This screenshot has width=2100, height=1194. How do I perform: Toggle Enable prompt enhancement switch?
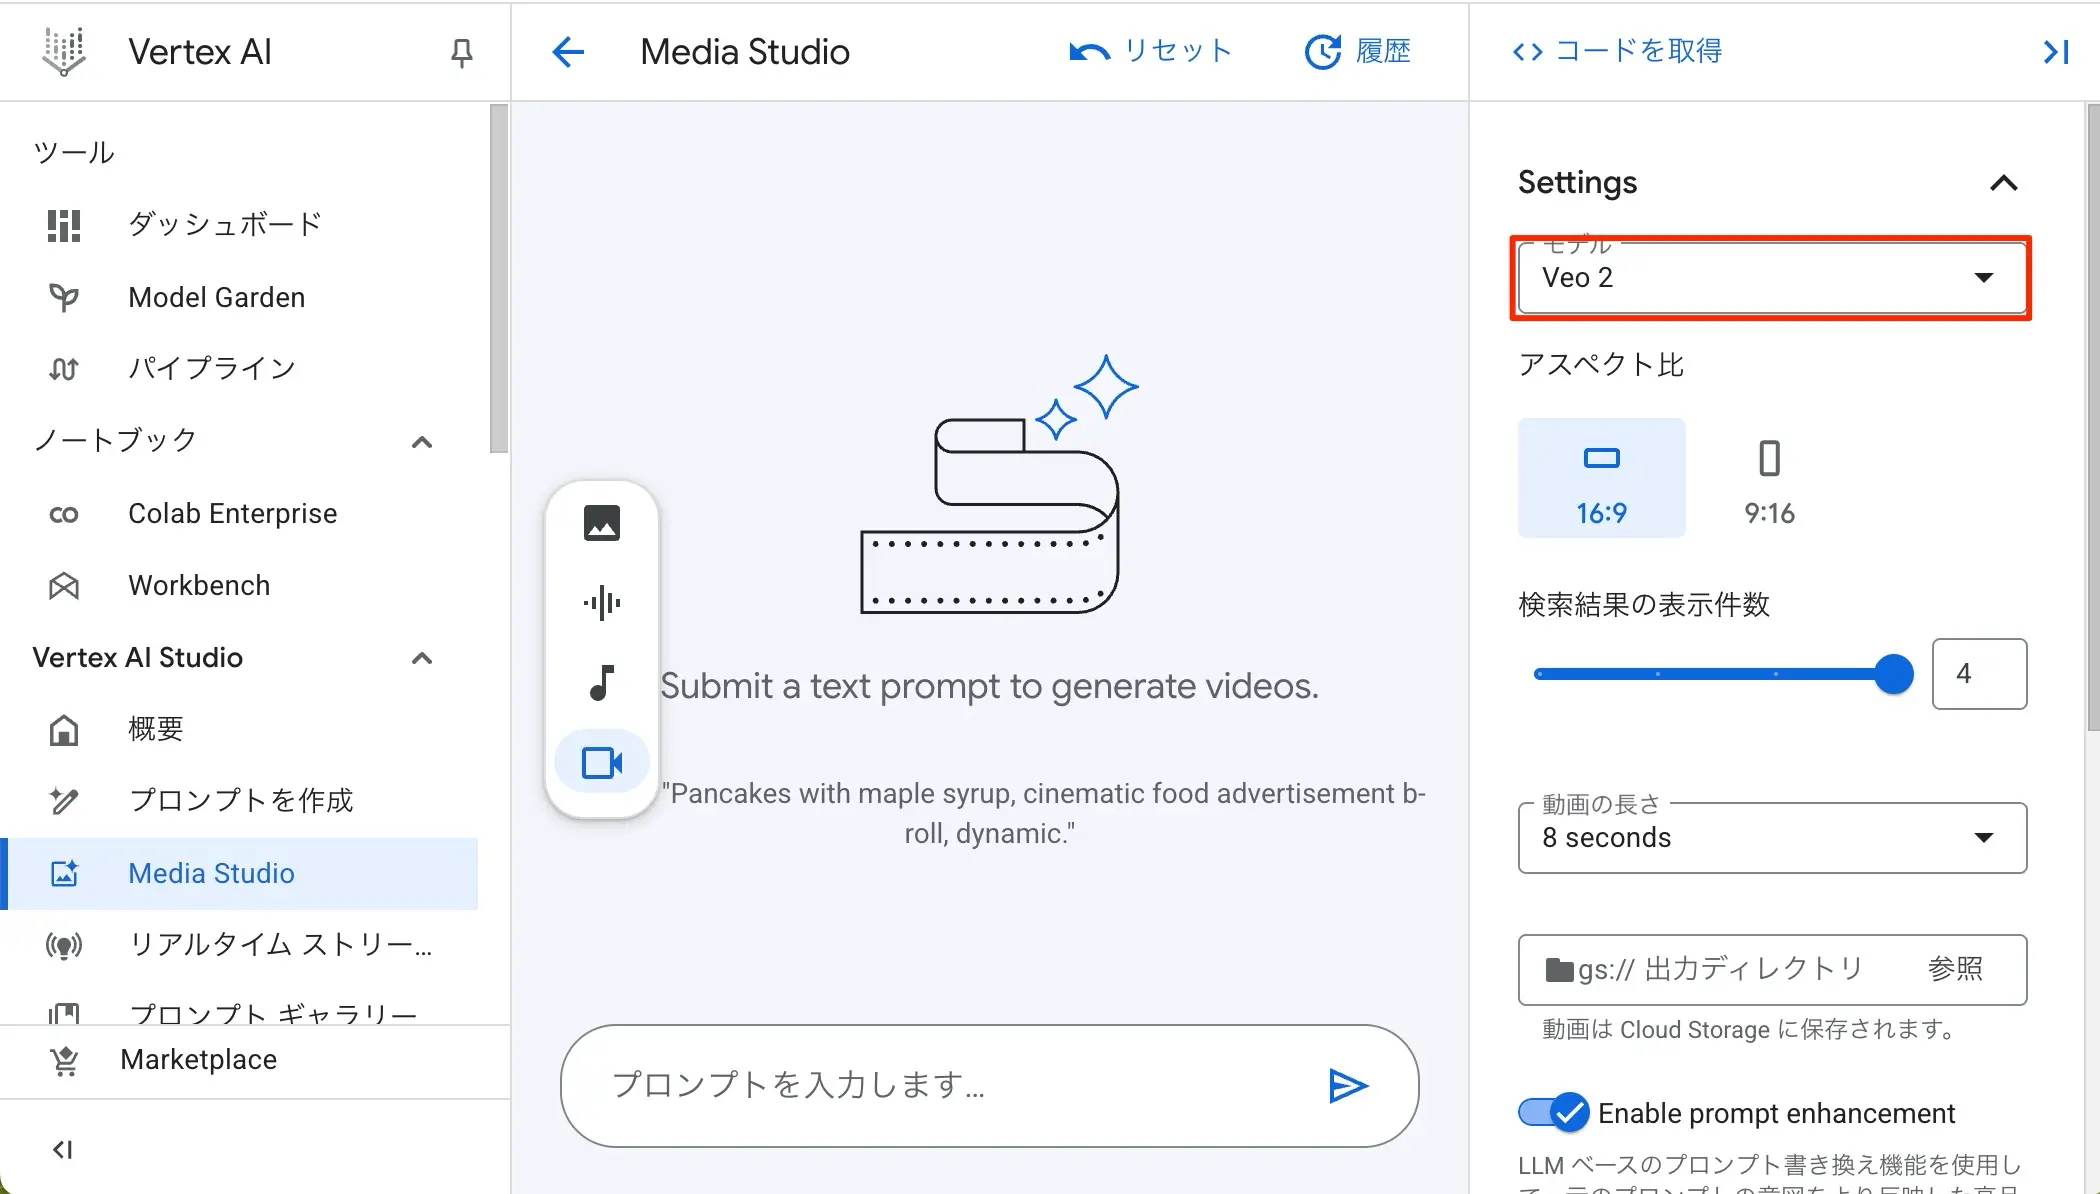[x=1553, y=1113]
